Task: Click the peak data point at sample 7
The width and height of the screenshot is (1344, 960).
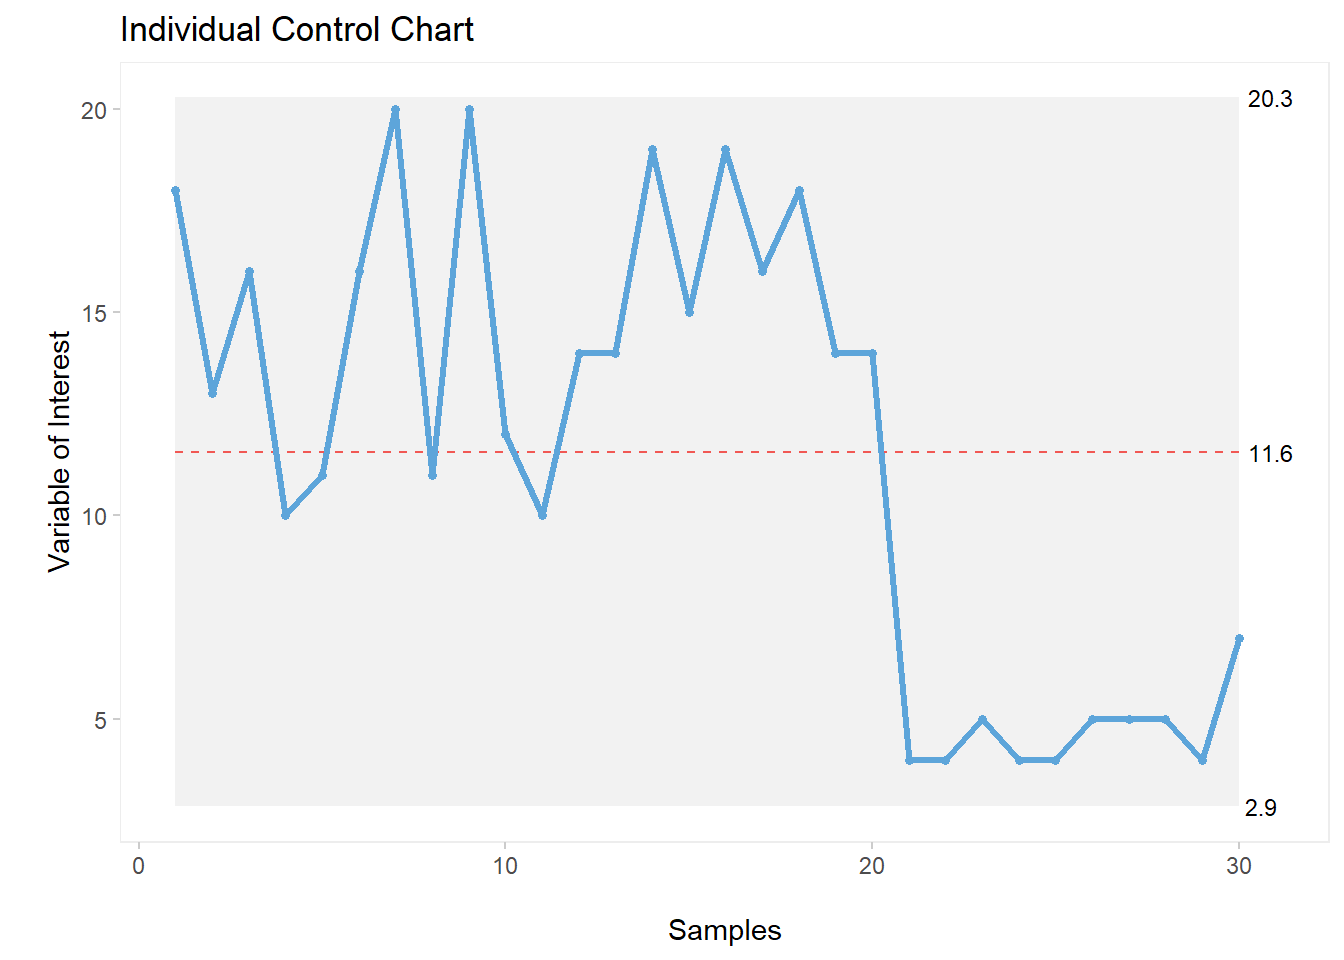Action: click(395, 109)
